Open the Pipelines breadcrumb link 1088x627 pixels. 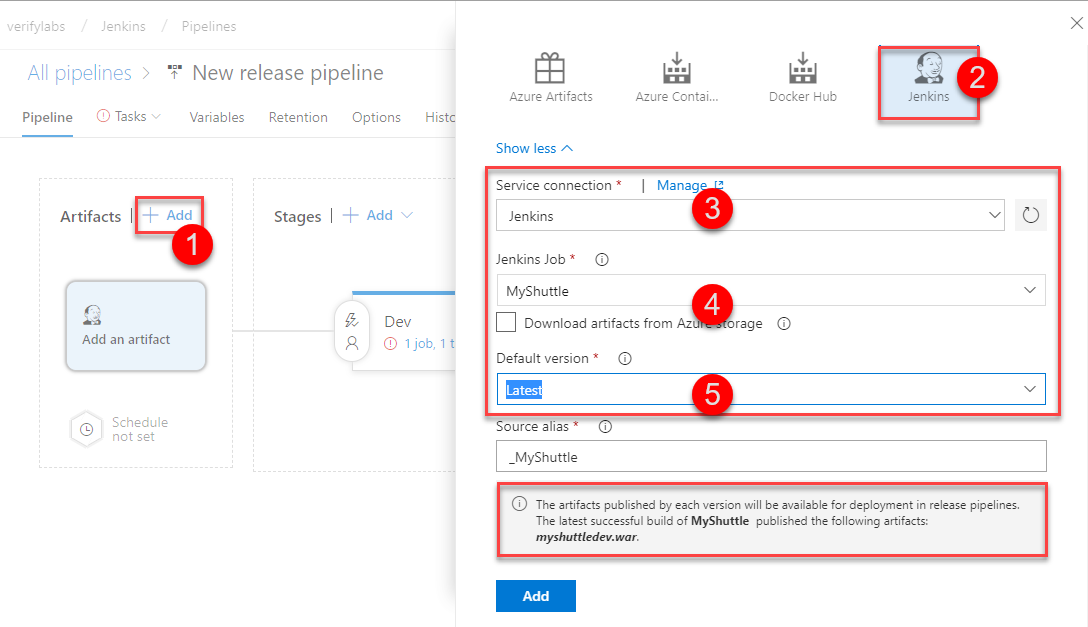pyautogui.click(x=209, y=26)
